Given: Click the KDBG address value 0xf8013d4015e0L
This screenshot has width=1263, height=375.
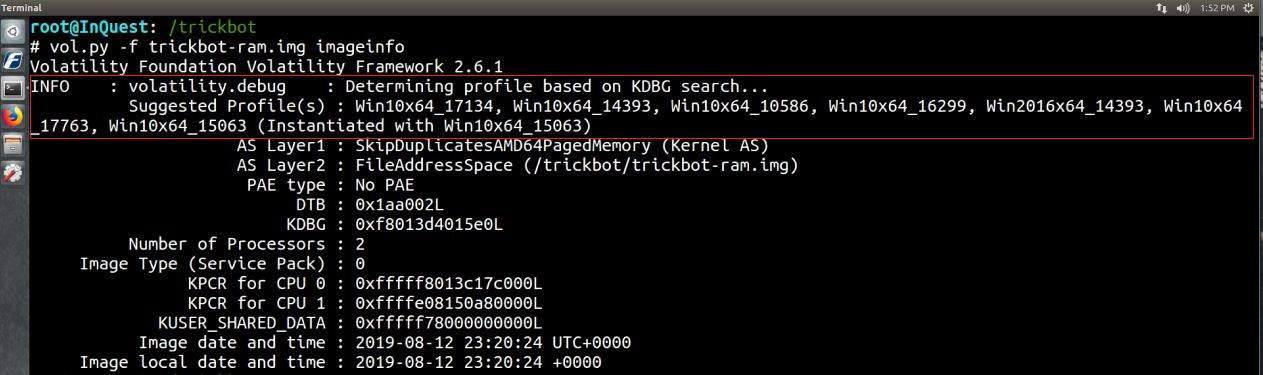Looking at the screenshot, I should pyautogui.click(x=429, y=224).
